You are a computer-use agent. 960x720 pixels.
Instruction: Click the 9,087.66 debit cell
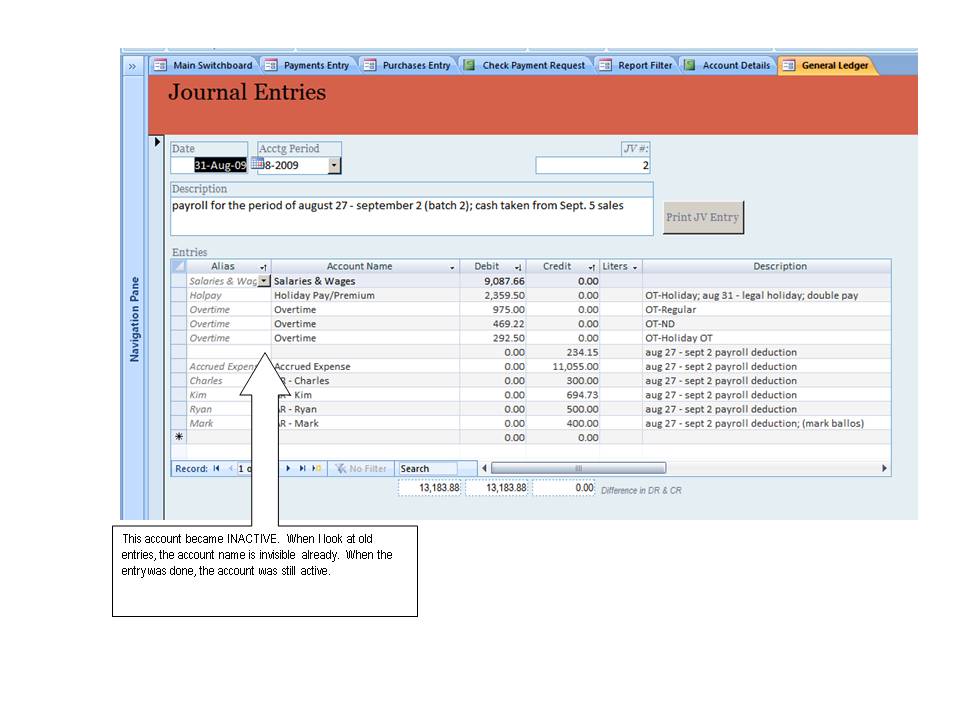(493, 281)
